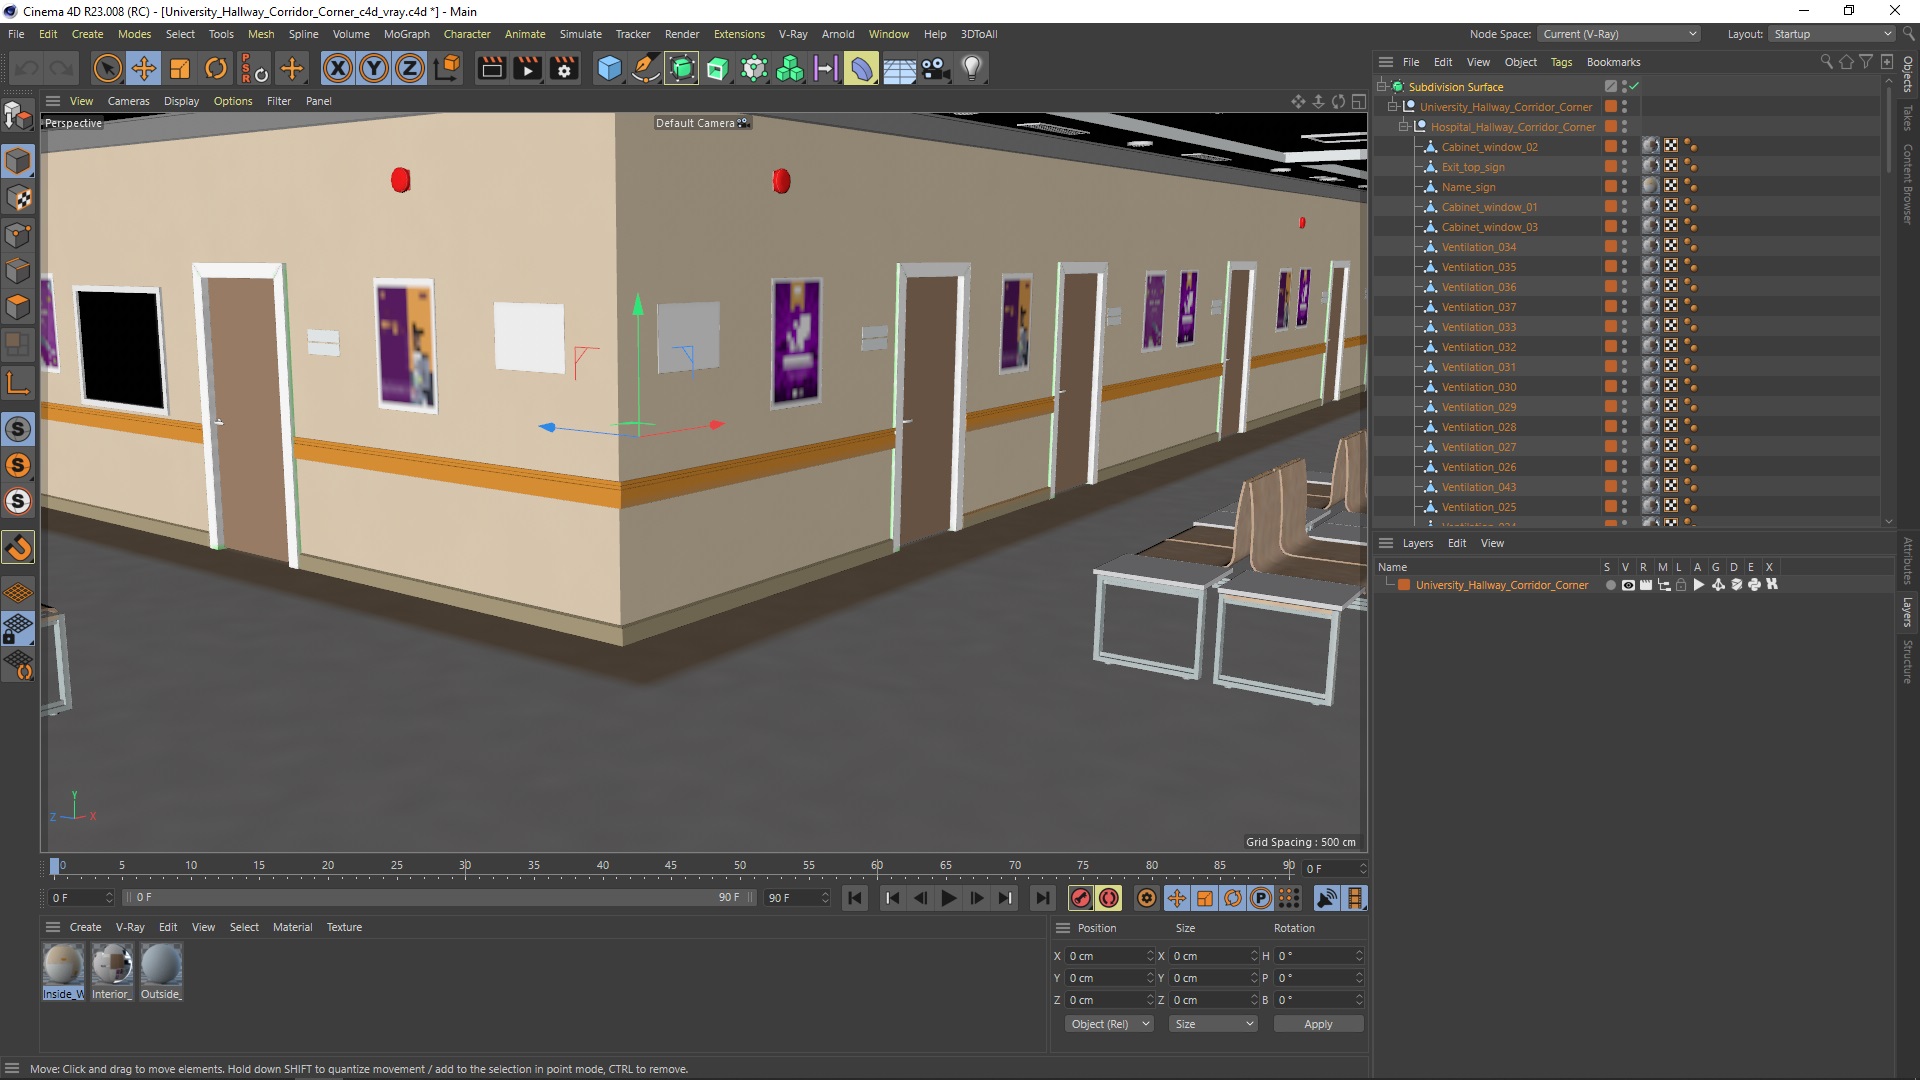Screen dimensions: 1920x1080
Task: Collapse Subdivision Surface tree node
Action: [1382, 87]
